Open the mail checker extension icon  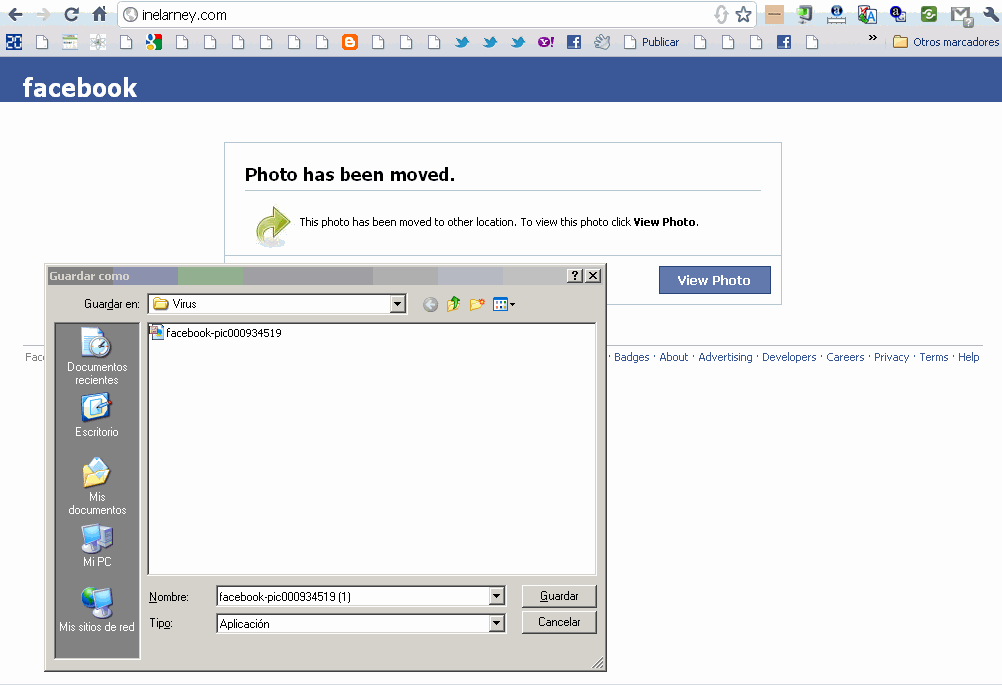(961, 15)
